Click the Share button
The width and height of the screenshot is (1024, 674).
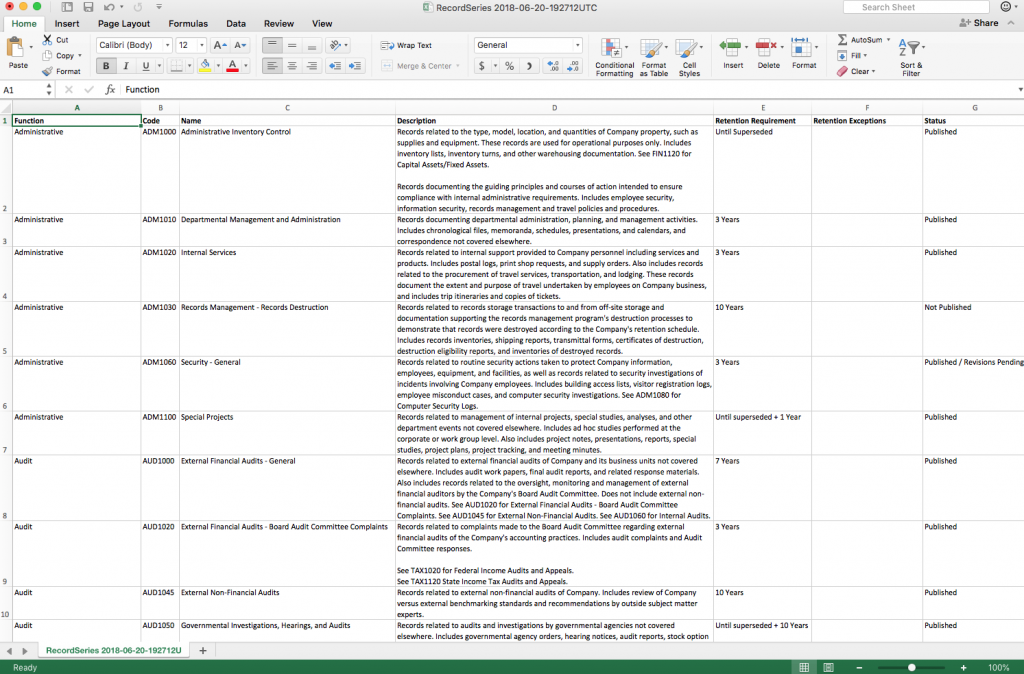coord(979,23)
